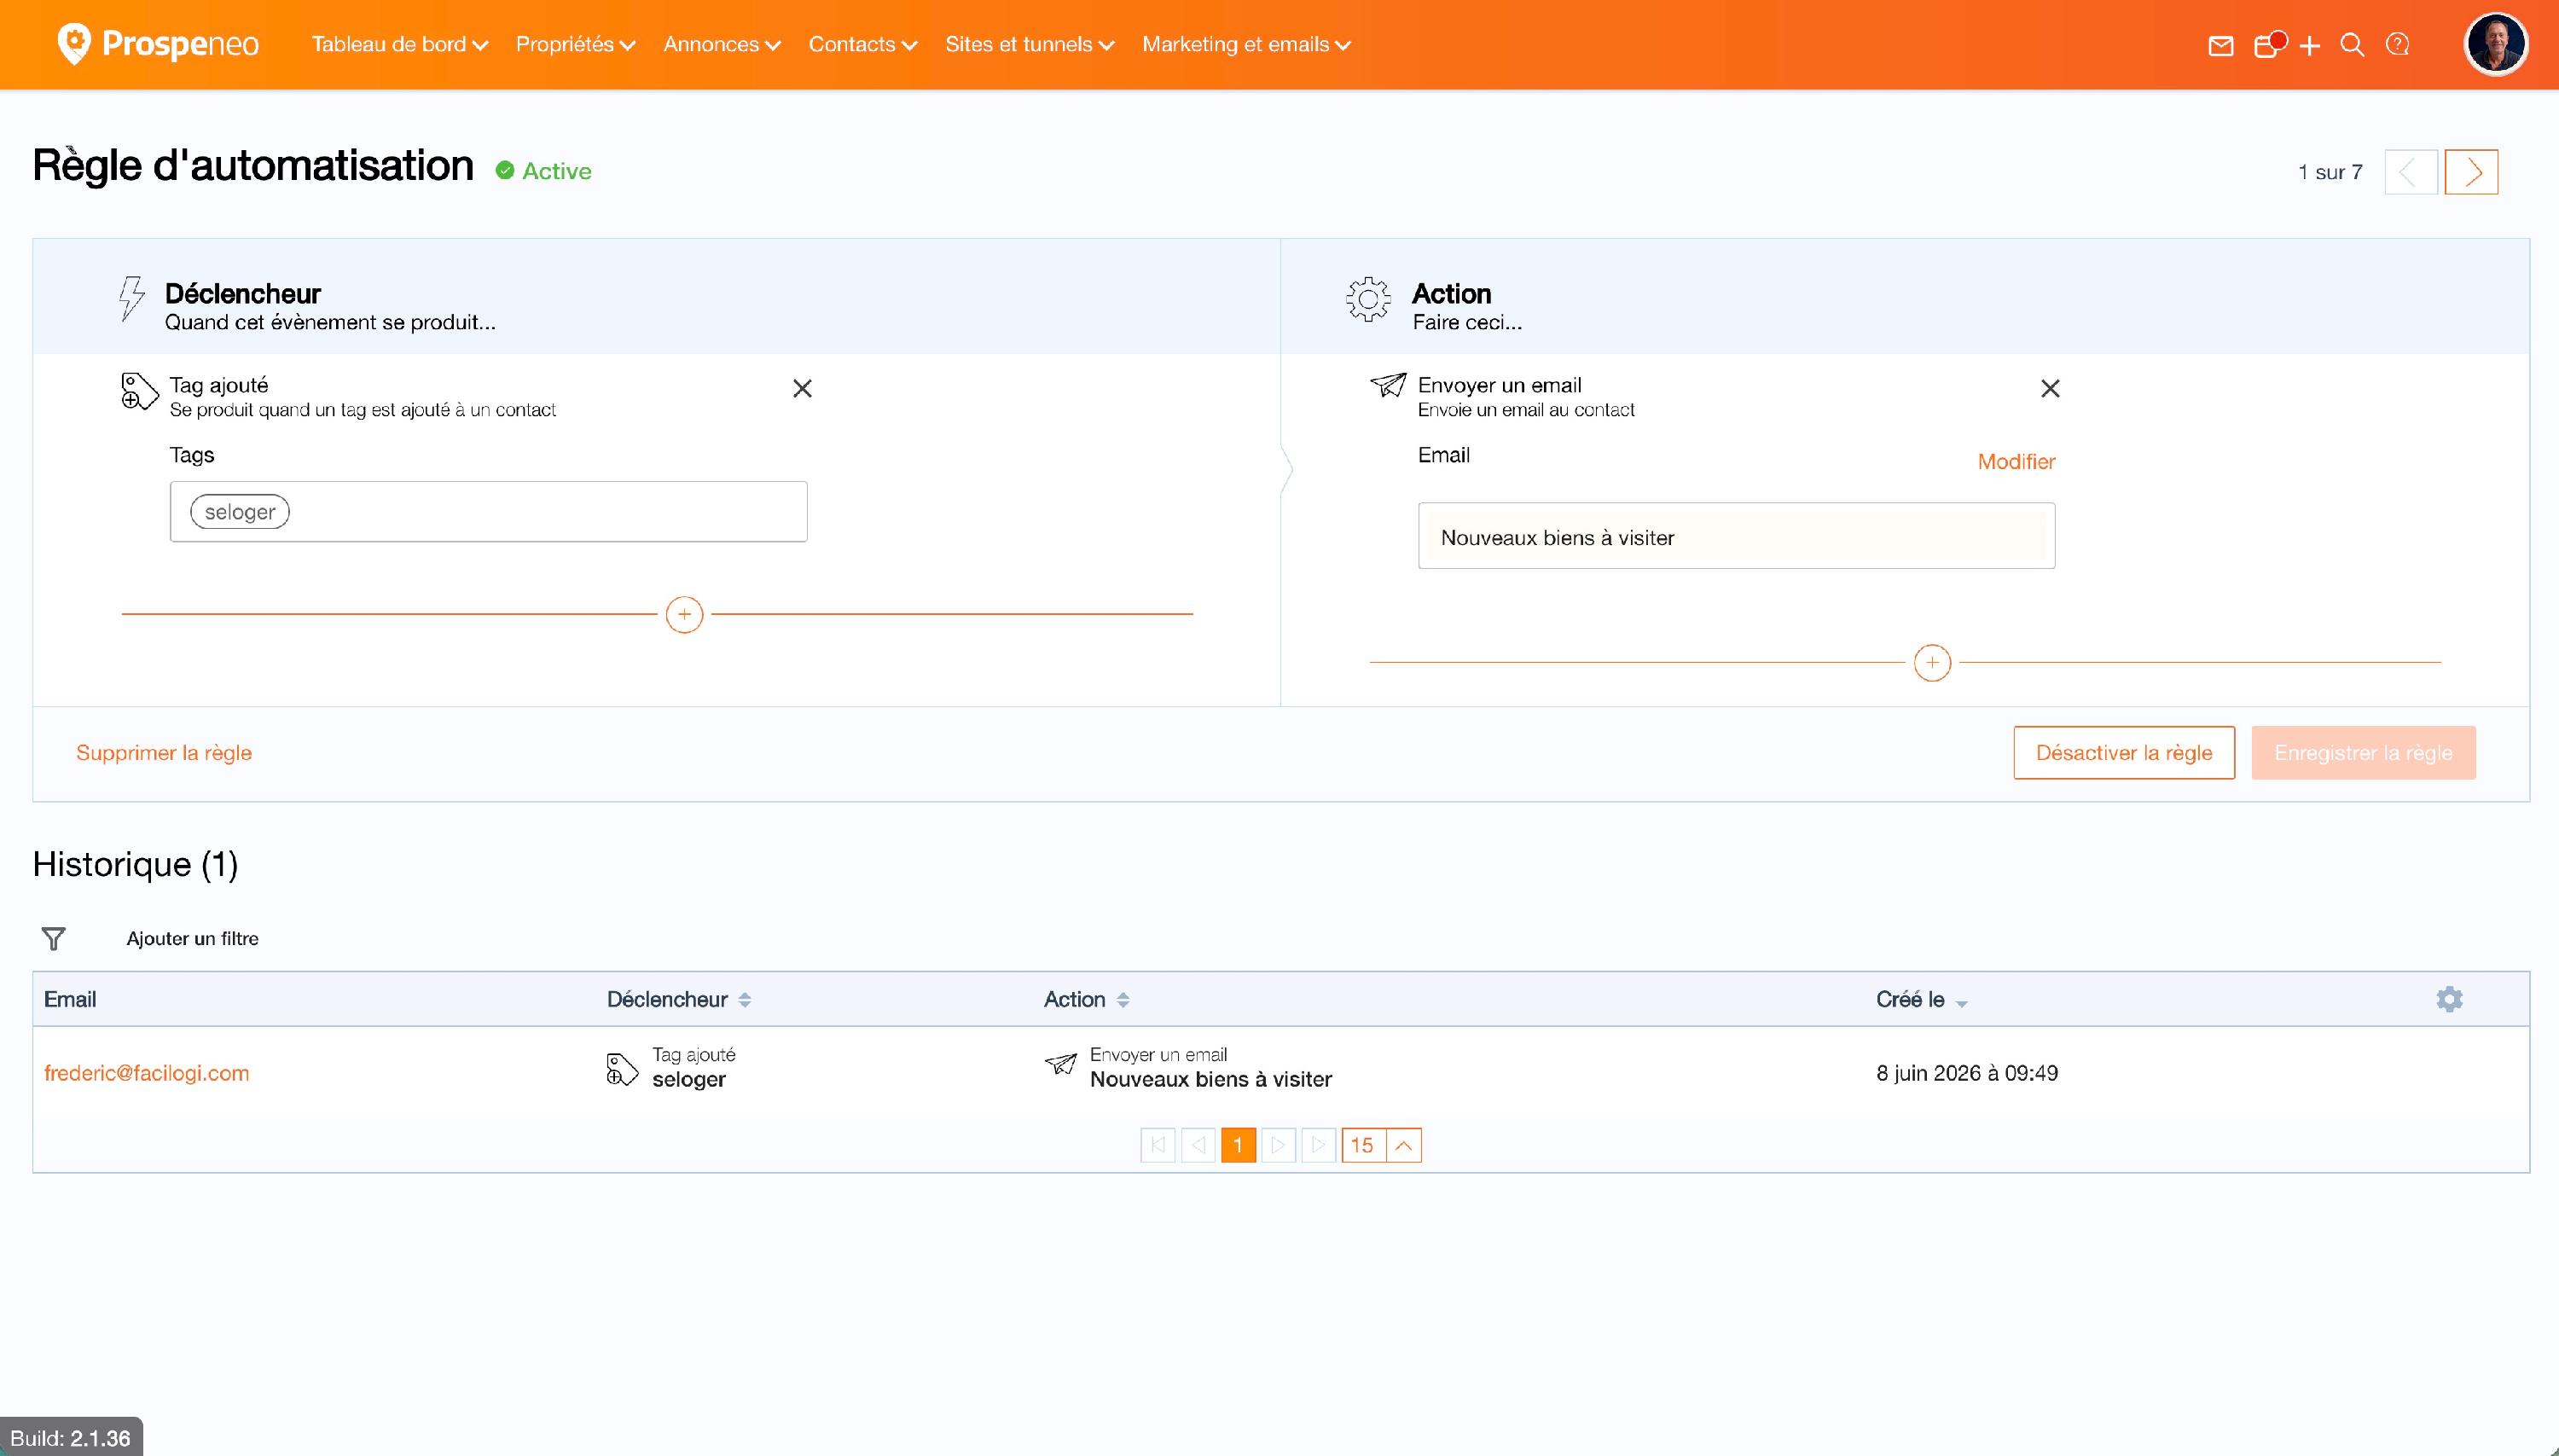Open the user avatar profile menu
This screenshot has width=2559, height=1456.
pyautogui.click(x=2495, y=44)
